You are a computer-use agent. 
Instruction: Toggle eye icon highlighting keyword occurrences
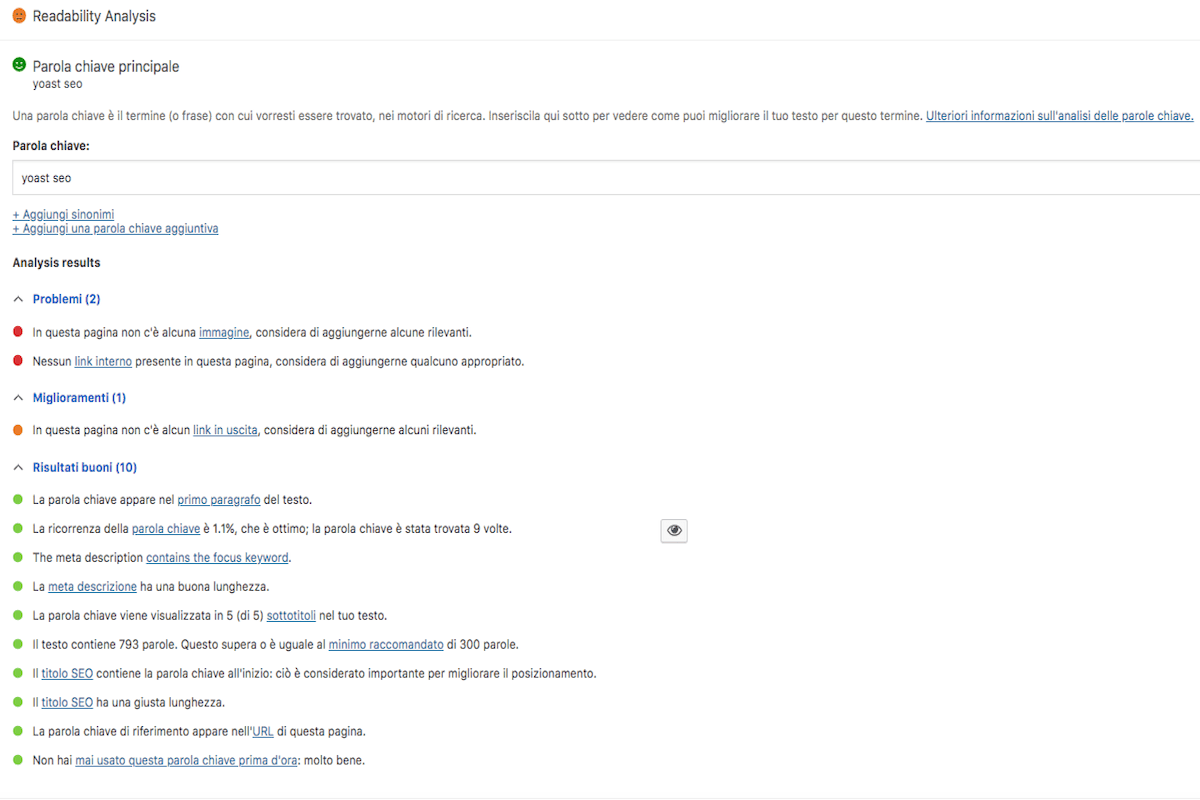[x=674, y=531]
